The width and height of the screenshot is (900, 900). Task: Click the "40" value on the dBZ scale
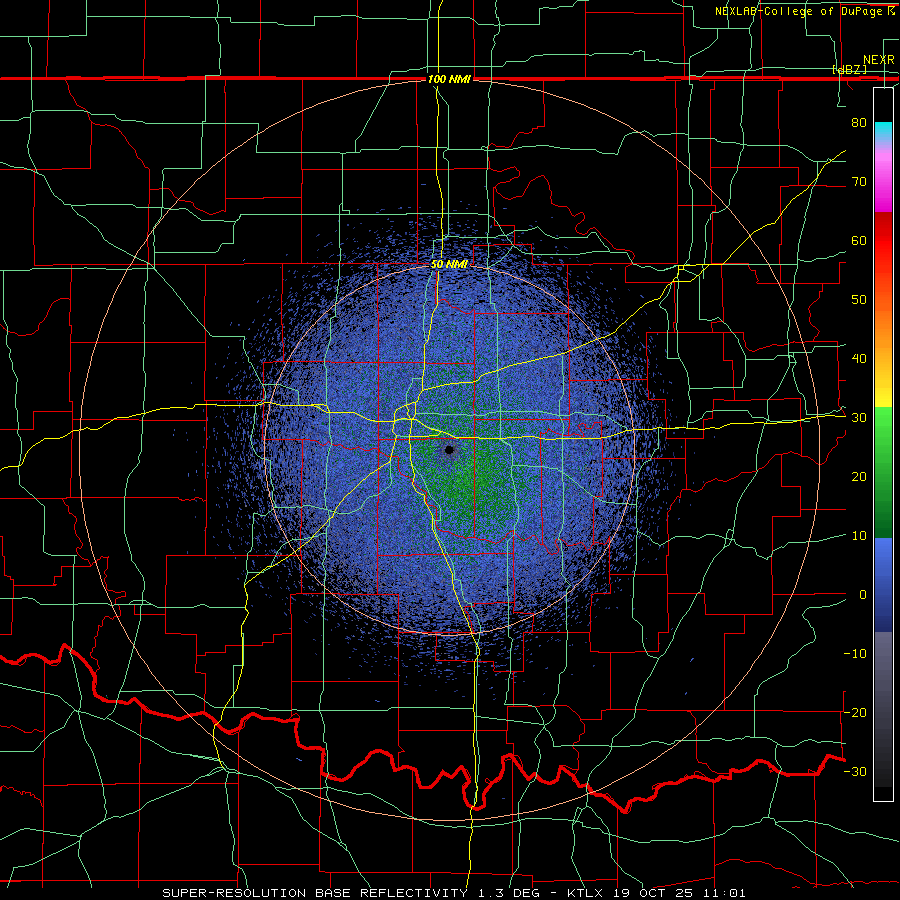pos(859,359)
